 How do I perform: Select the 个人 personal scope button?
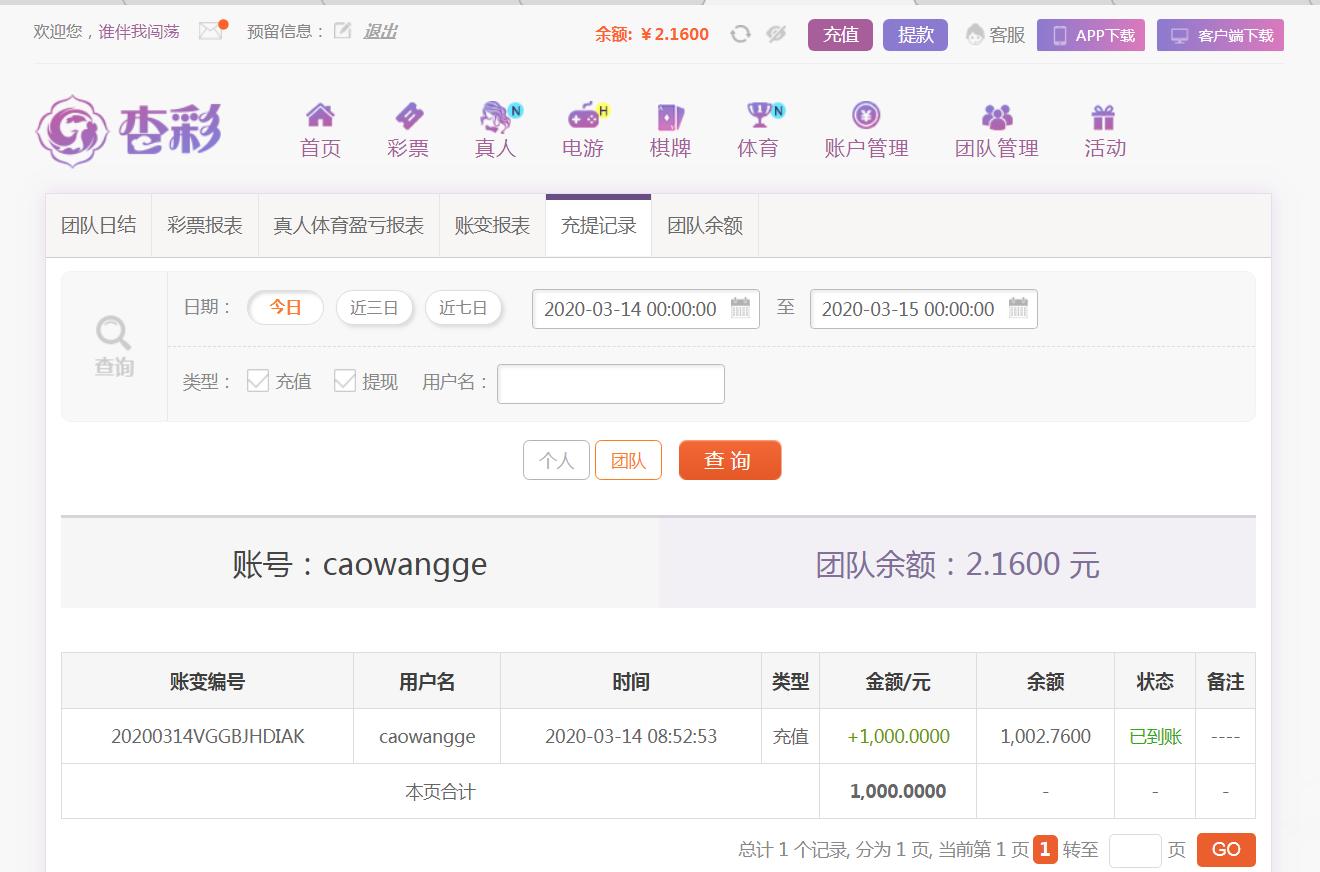[x=556, y=460]
